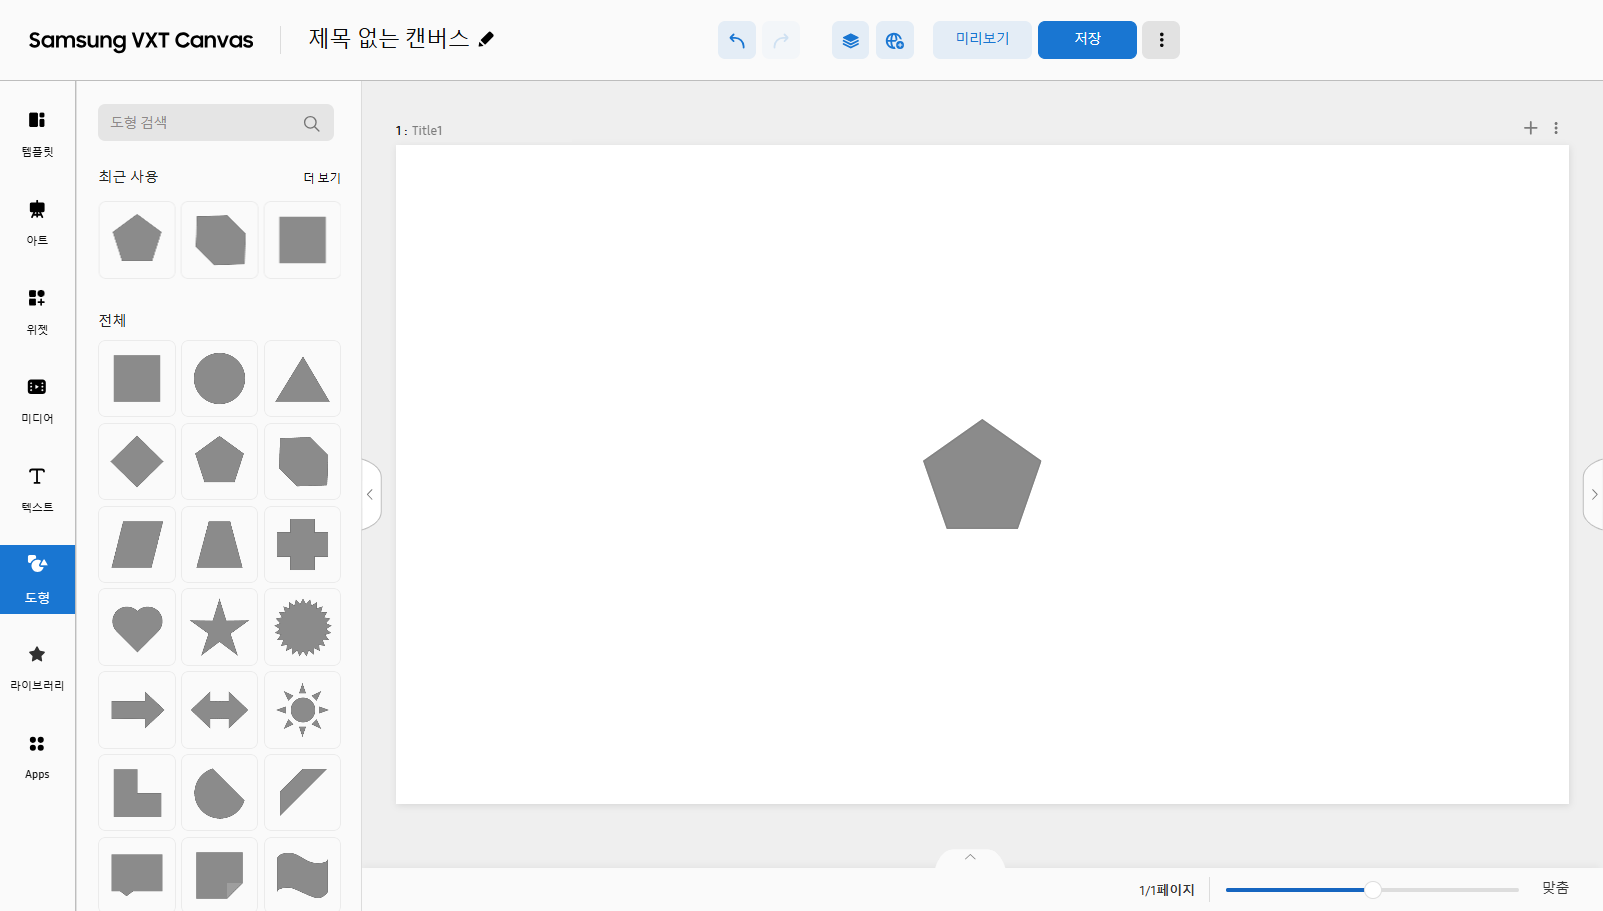Viewport: 1603px width, 911px height.
Task: Open the page options three-dot menu
Action: point(1556,128)
